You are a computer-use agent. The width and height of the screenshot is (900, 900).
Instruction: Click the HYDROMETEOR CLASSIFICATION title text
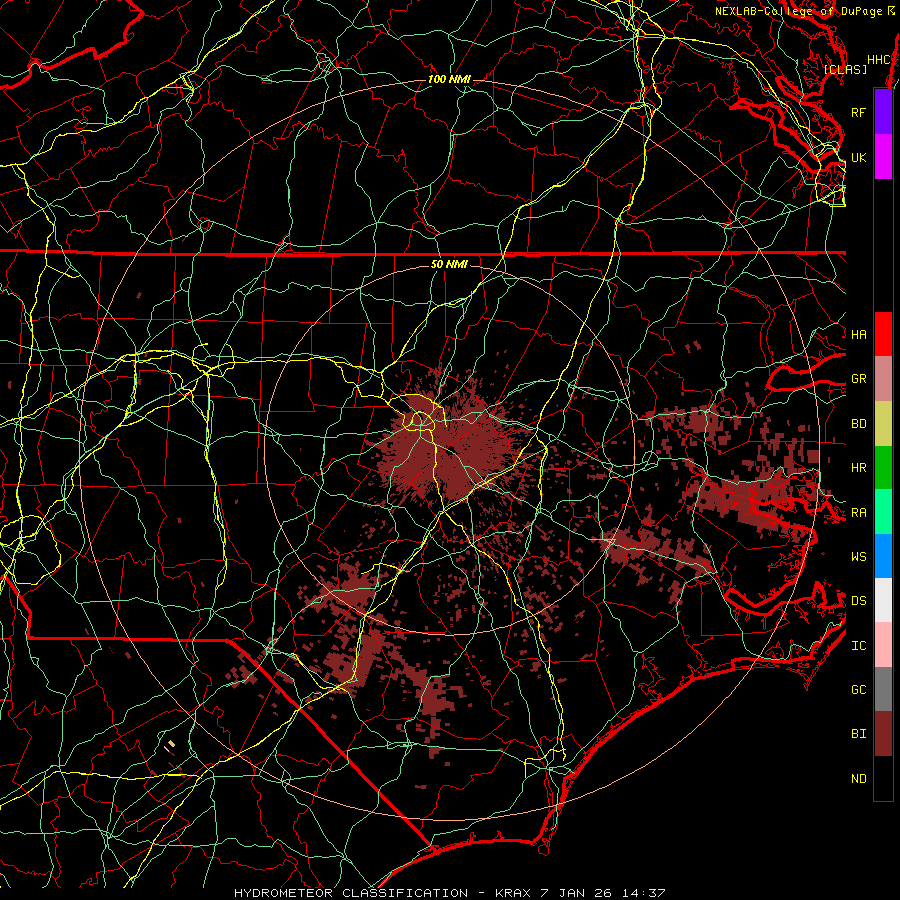[x=351, y=893]
